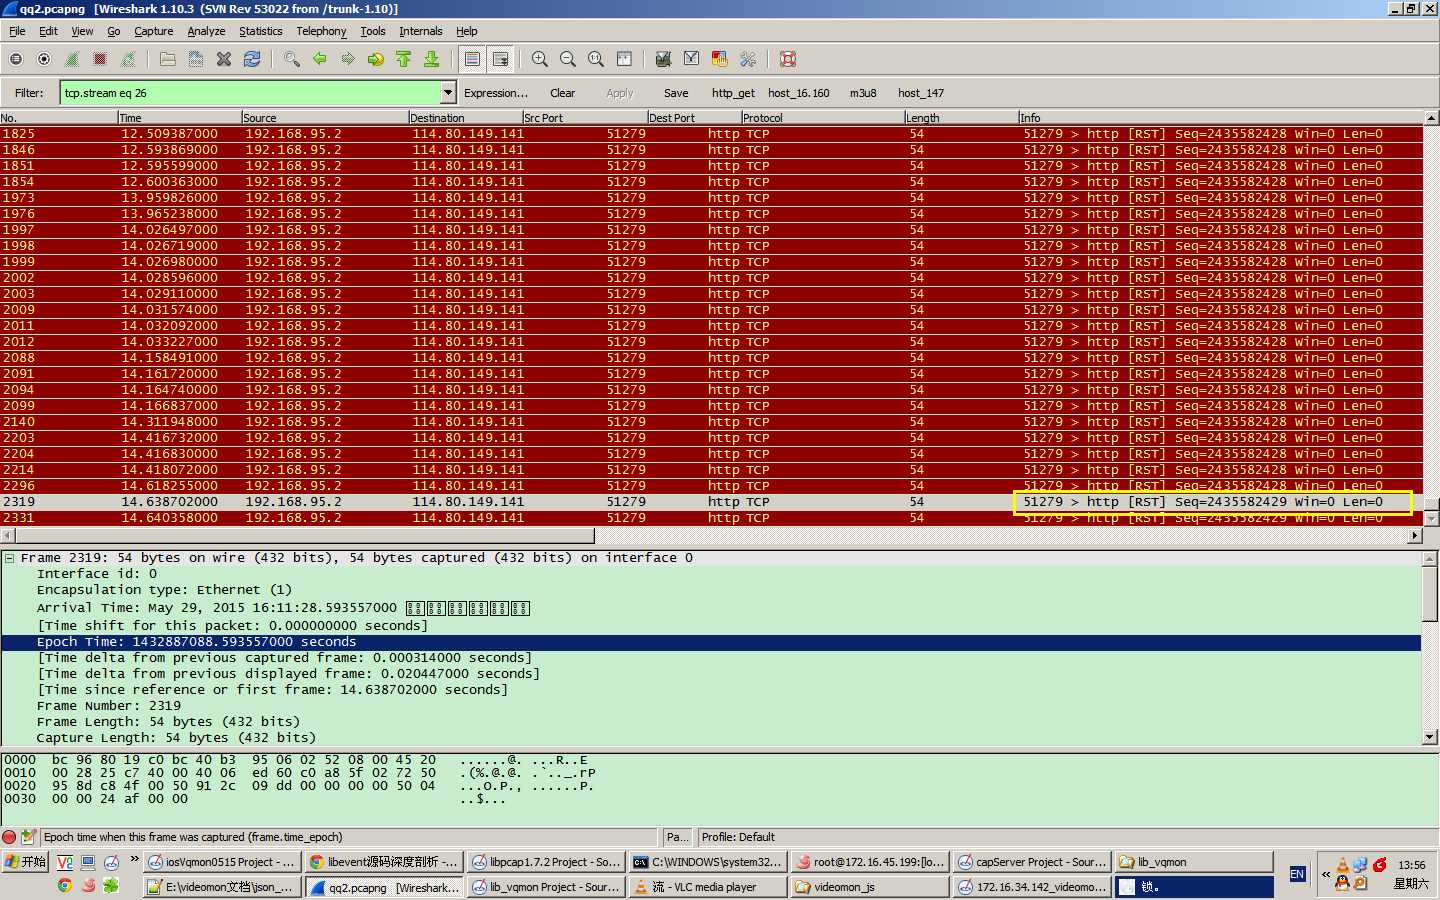Image resolution: width=1440 pixels, height=900 pixels.
Task: Sort by the Protocol column header
Action: click(822, 118)
